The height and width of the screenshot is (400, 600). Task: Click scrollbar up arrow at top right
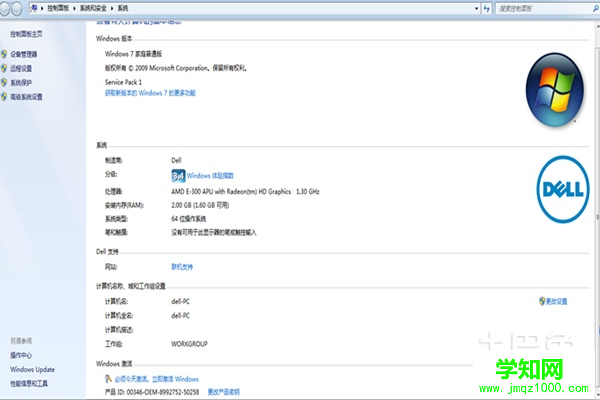coord(597,26)
